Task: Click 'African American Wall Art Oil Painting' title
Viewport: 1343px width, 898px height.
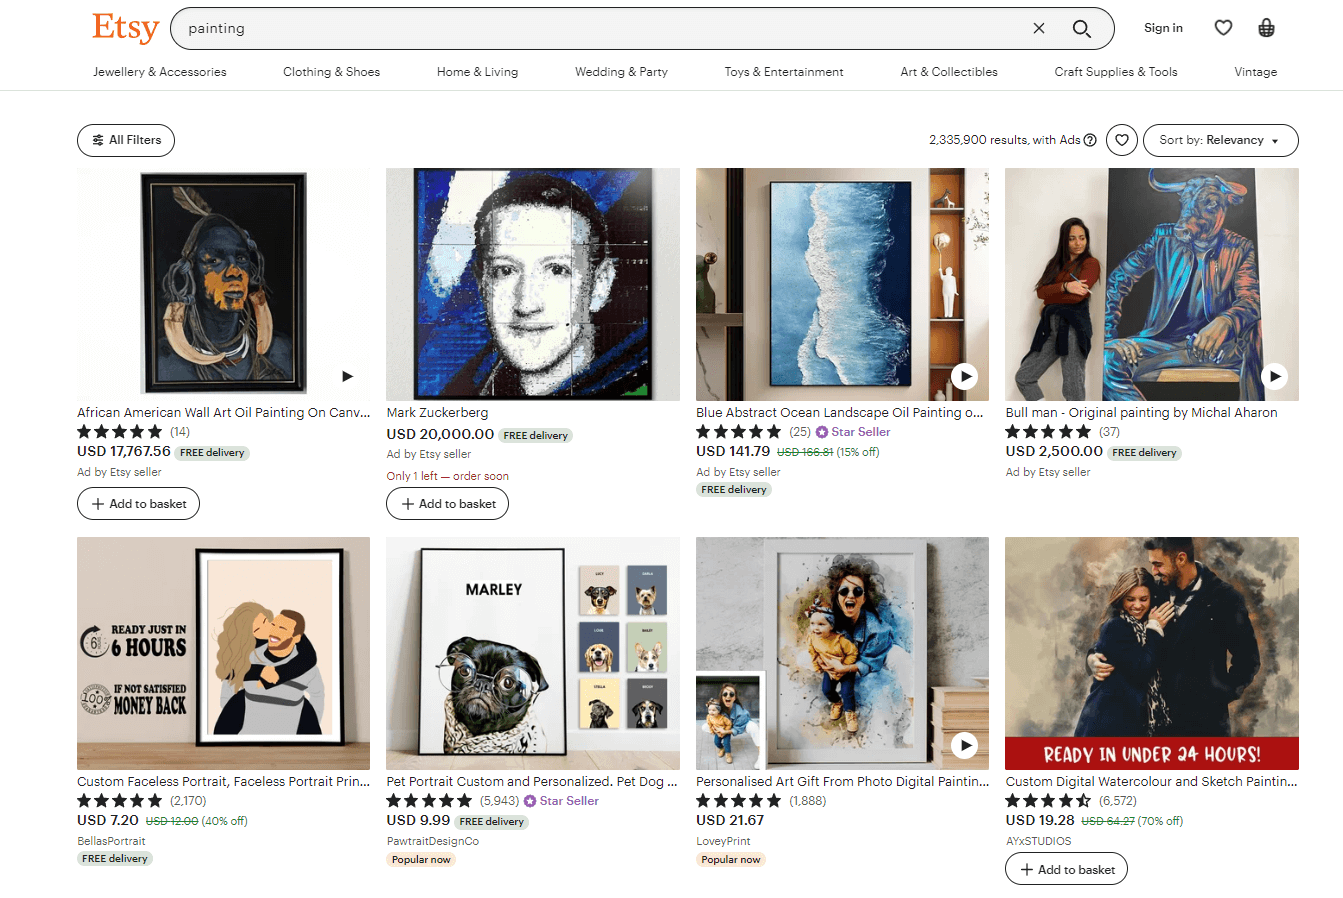Action: 223,413
